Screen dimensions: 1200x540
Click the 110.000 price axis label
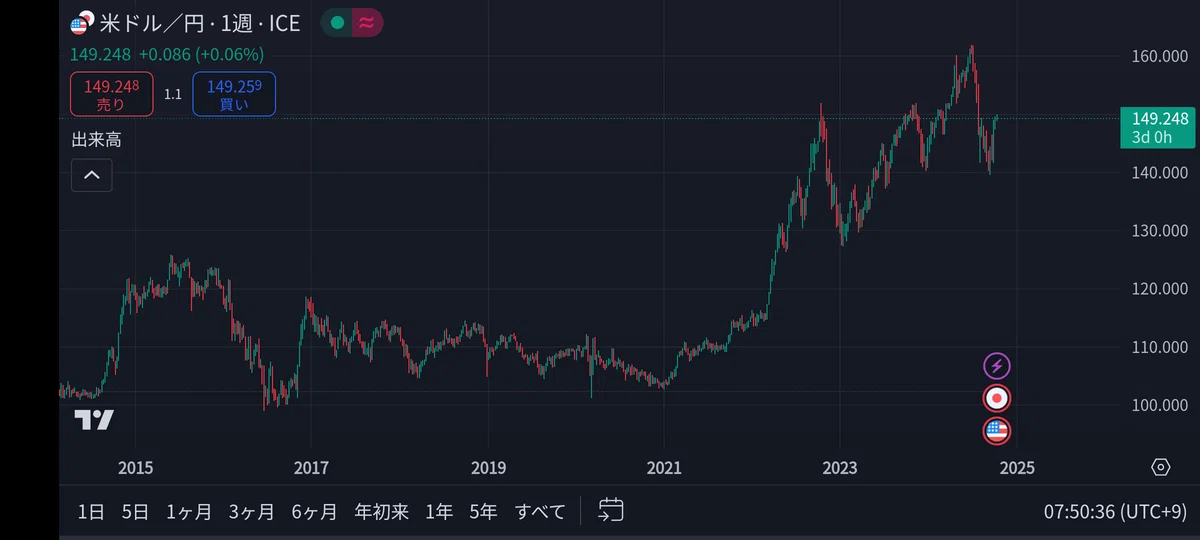[x=1159, y=347]
